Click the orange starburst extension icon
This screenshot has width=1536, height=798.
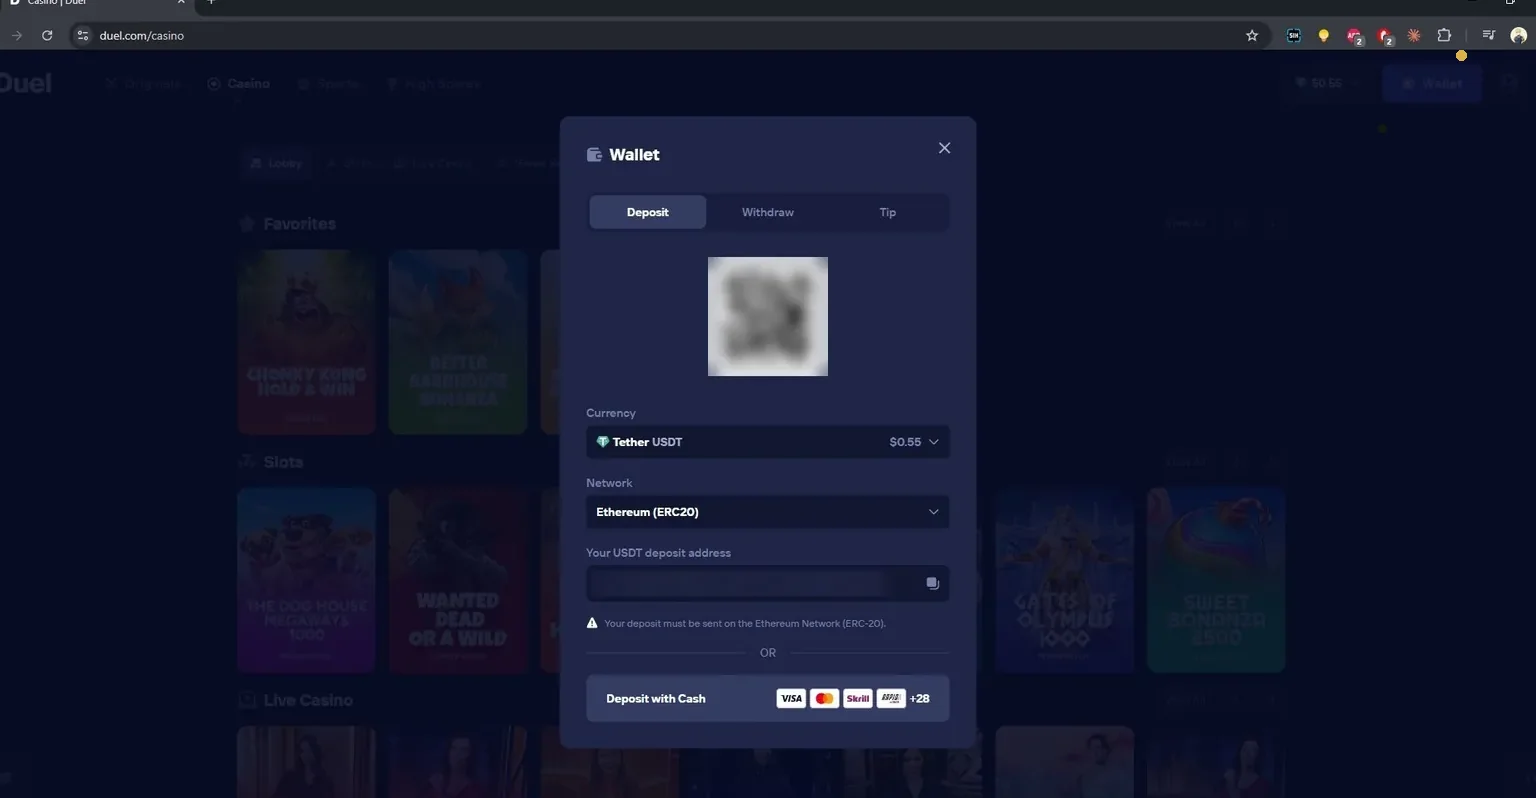[1414, 35]
